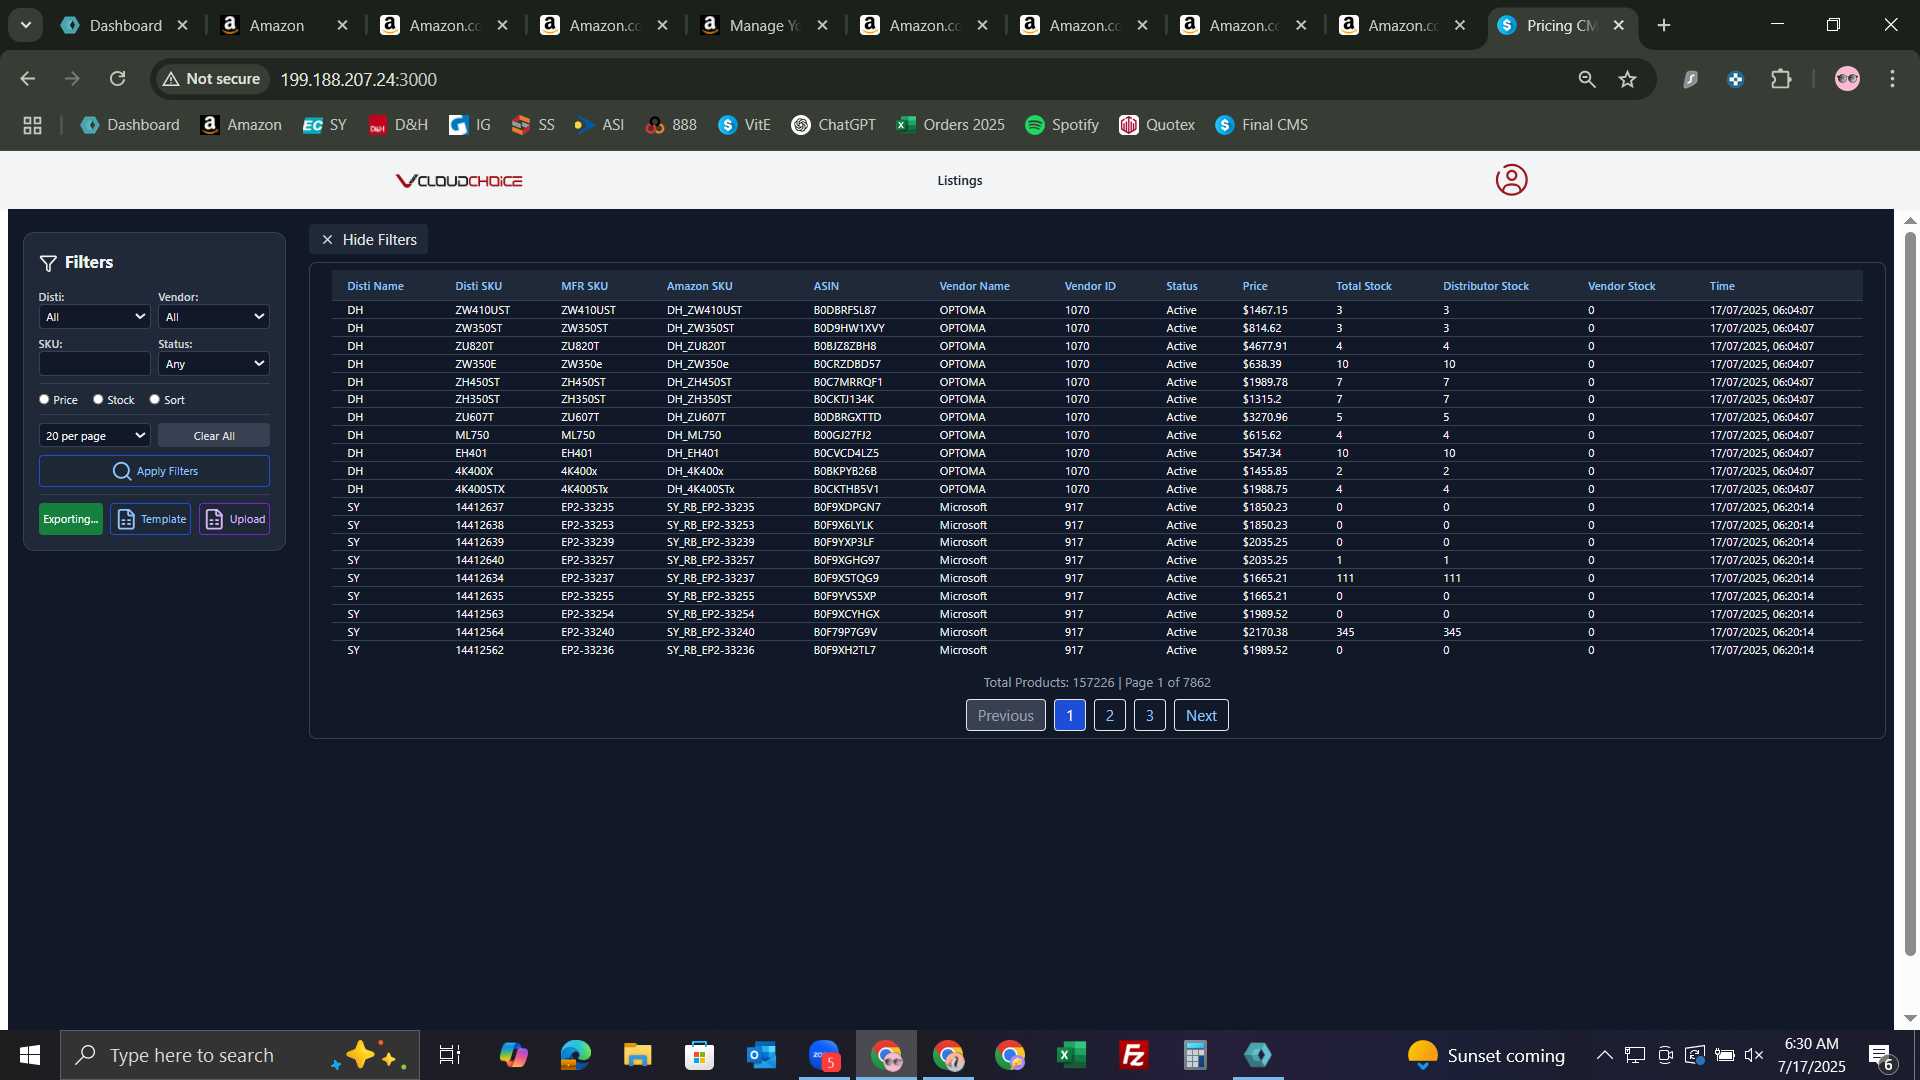Open the Amazon bookmark
The width and height of the screenshot is (1920, 1080).
point(241,125)
